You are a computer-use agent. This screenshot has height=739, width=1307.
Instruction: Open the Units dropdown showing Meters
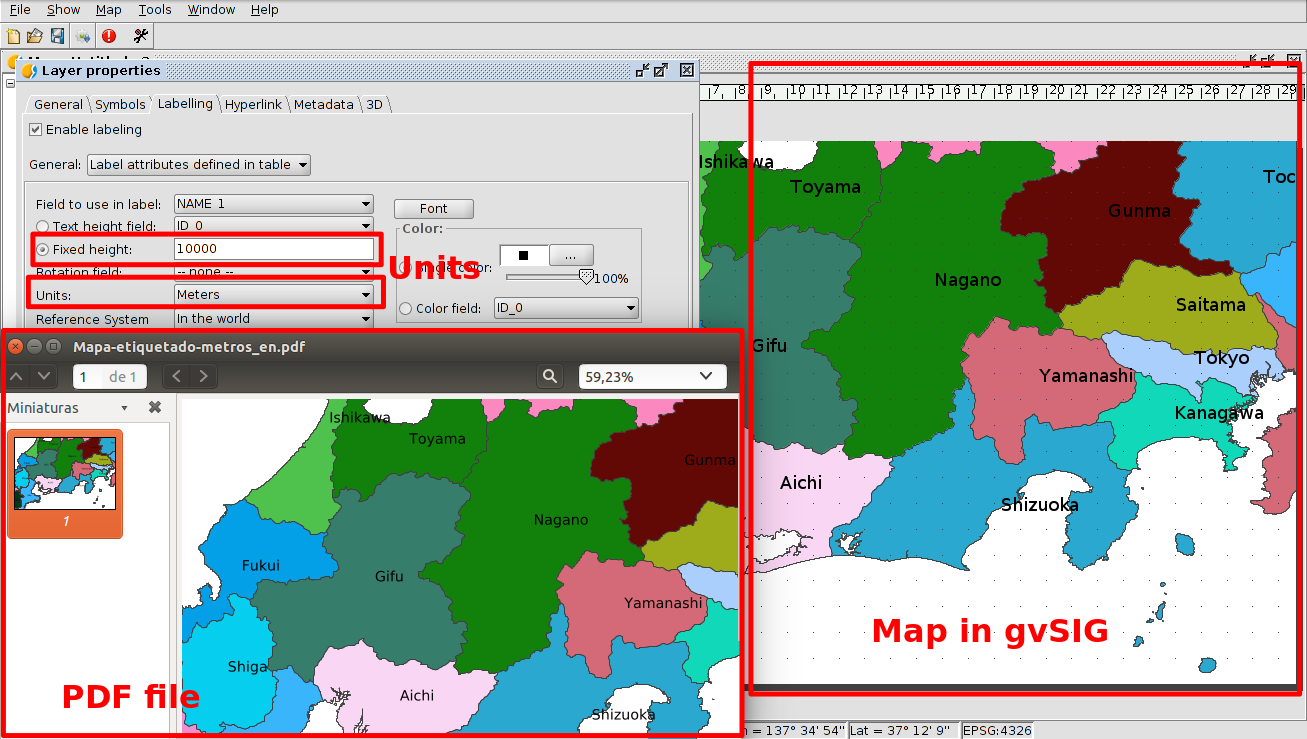click(273, 295)
